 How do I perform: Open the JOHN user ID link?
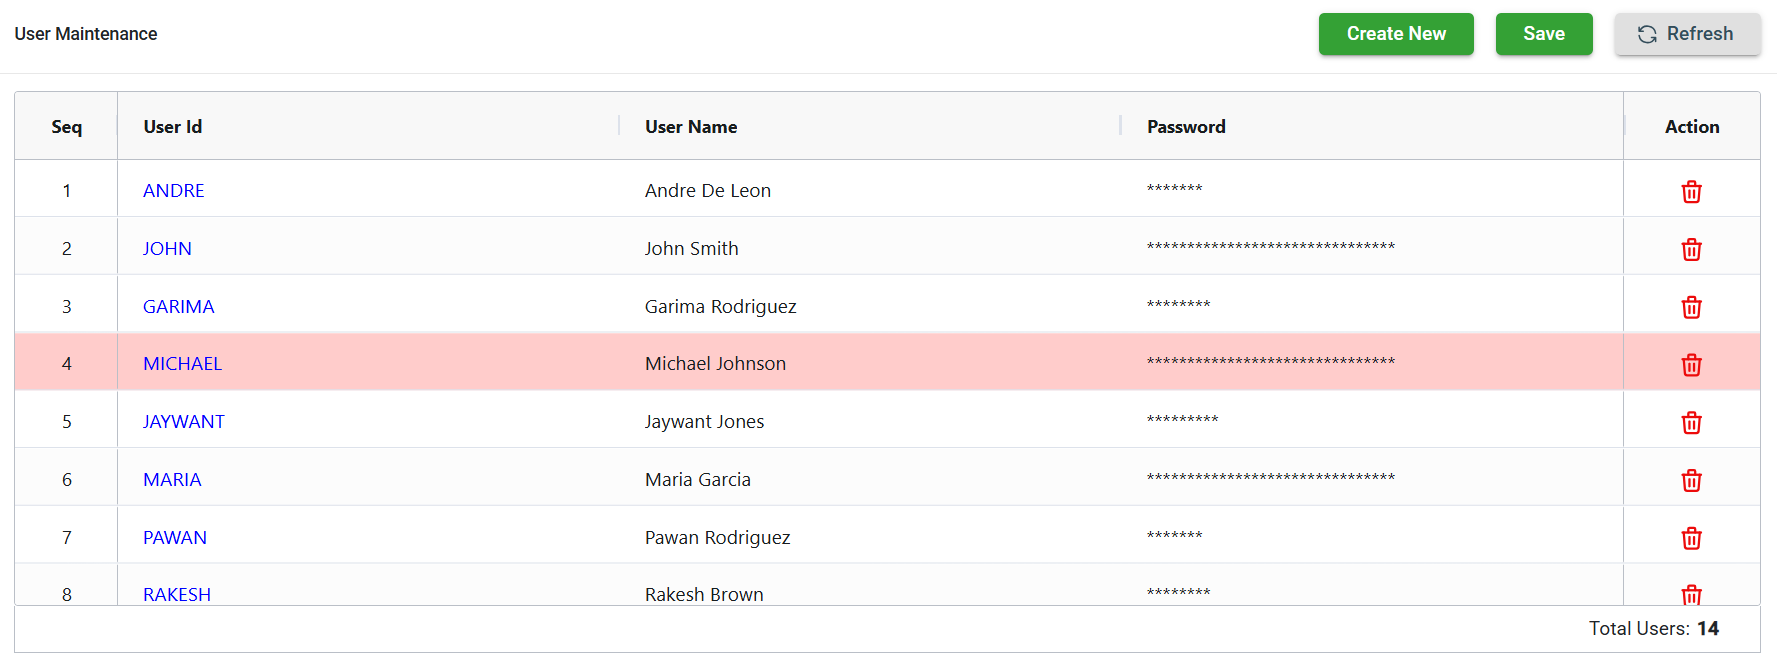click(167, 249)
